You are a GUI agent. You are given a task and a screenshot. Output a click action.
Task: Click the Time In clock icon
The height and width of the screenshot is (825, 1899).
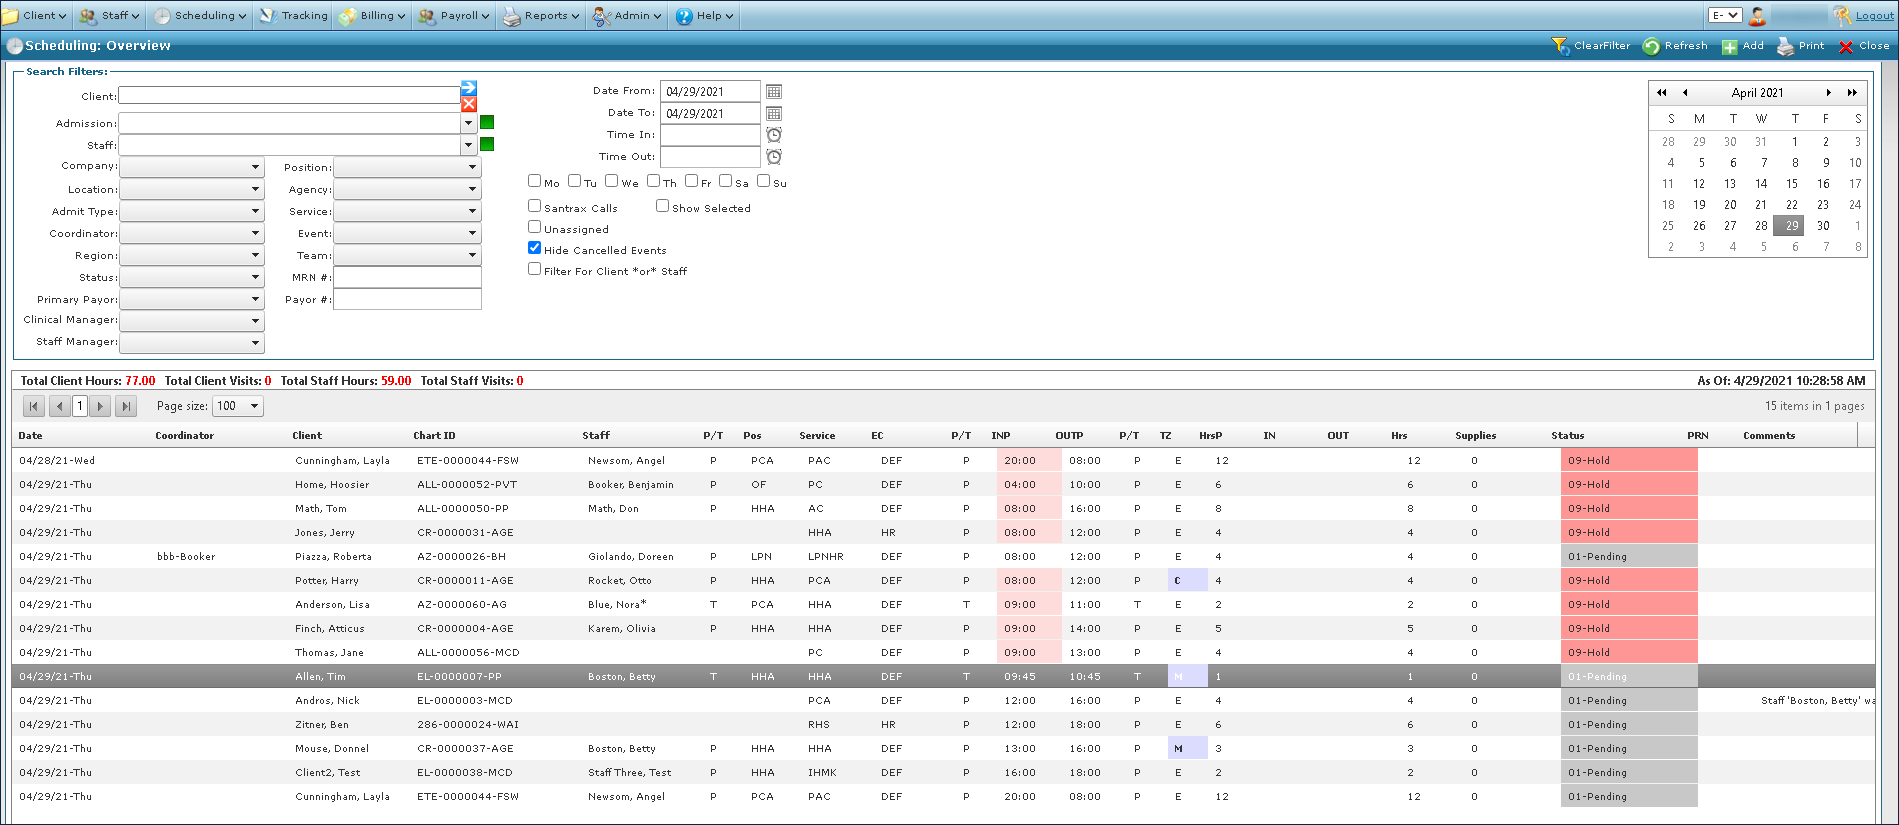pos(773,135)
